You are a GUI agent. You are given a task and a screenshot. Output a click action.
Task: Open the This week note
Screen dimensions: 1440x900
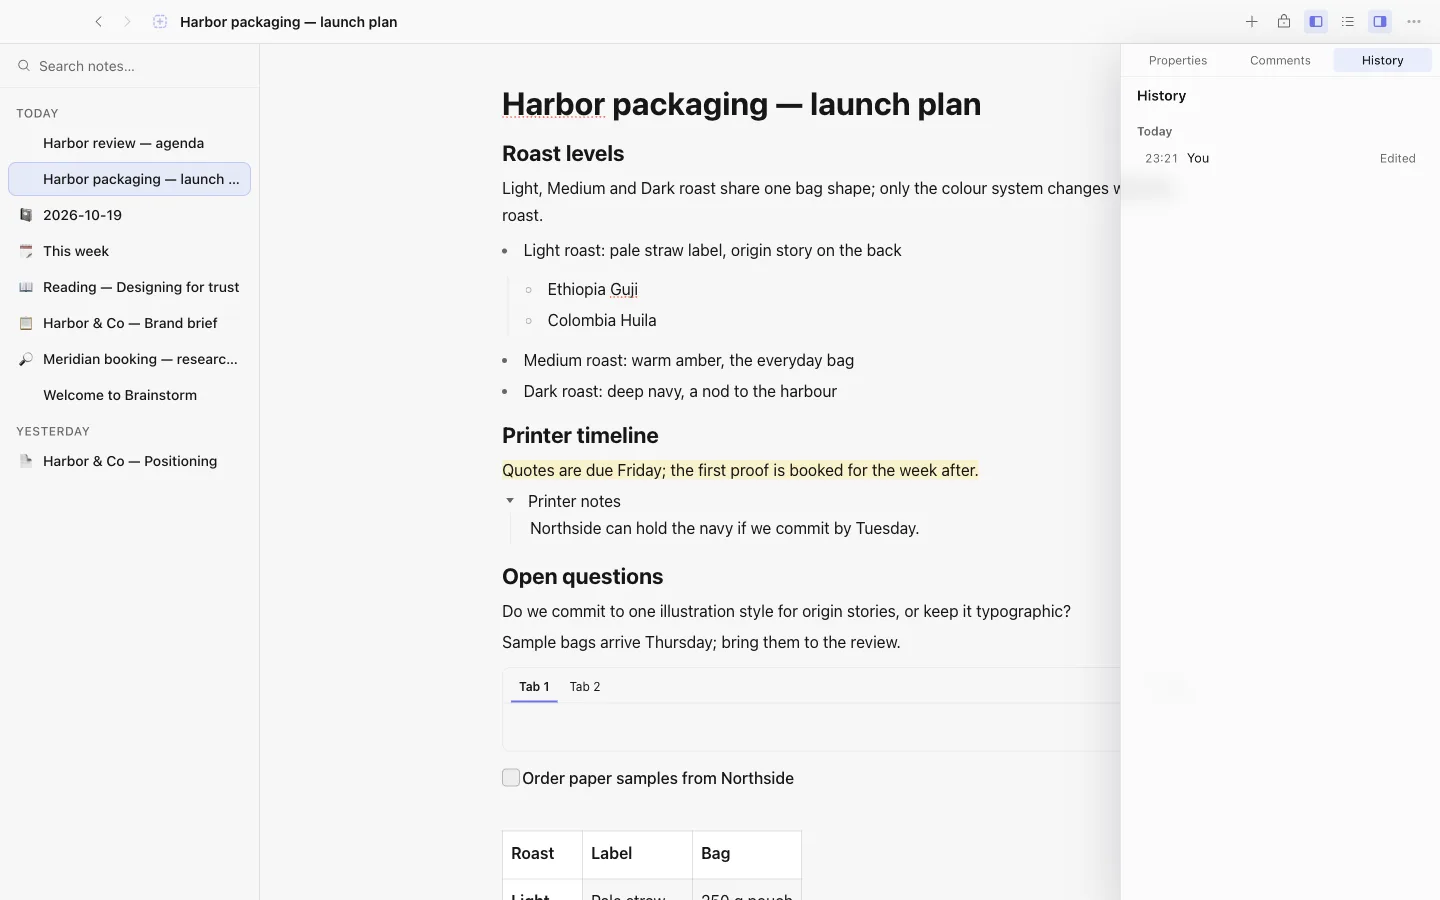coord(129,251)
